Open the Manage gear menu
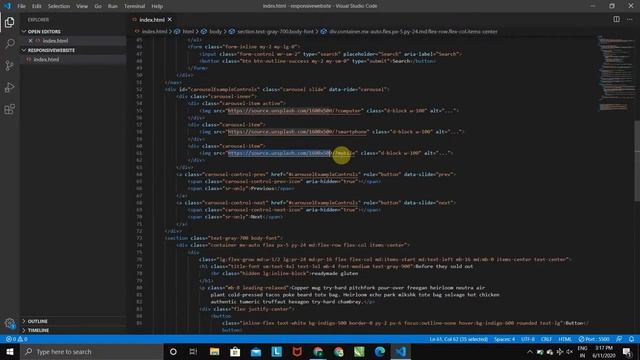 (9, 323)
